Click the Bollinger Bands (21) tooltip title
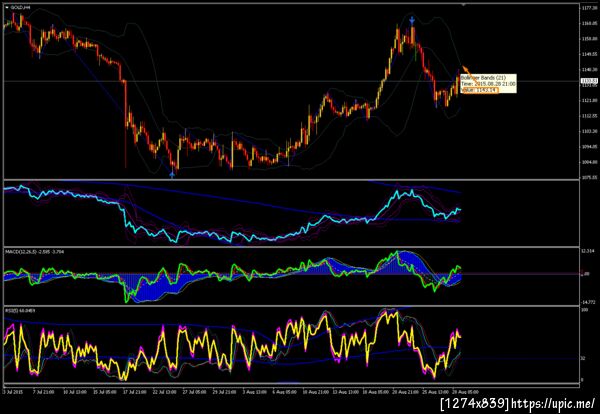The height and width of the screenshot is (414, 600). click(483, 78)
